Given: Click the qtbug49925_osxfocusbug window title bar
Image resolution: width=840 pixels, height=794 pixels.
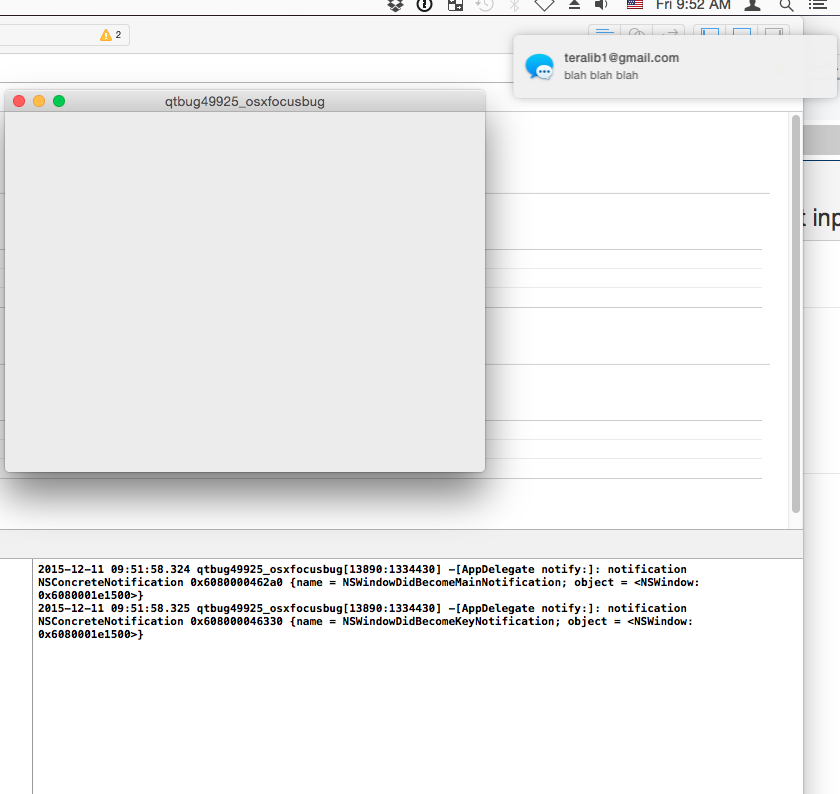Looking at the screenshot, I should point(245,101).
